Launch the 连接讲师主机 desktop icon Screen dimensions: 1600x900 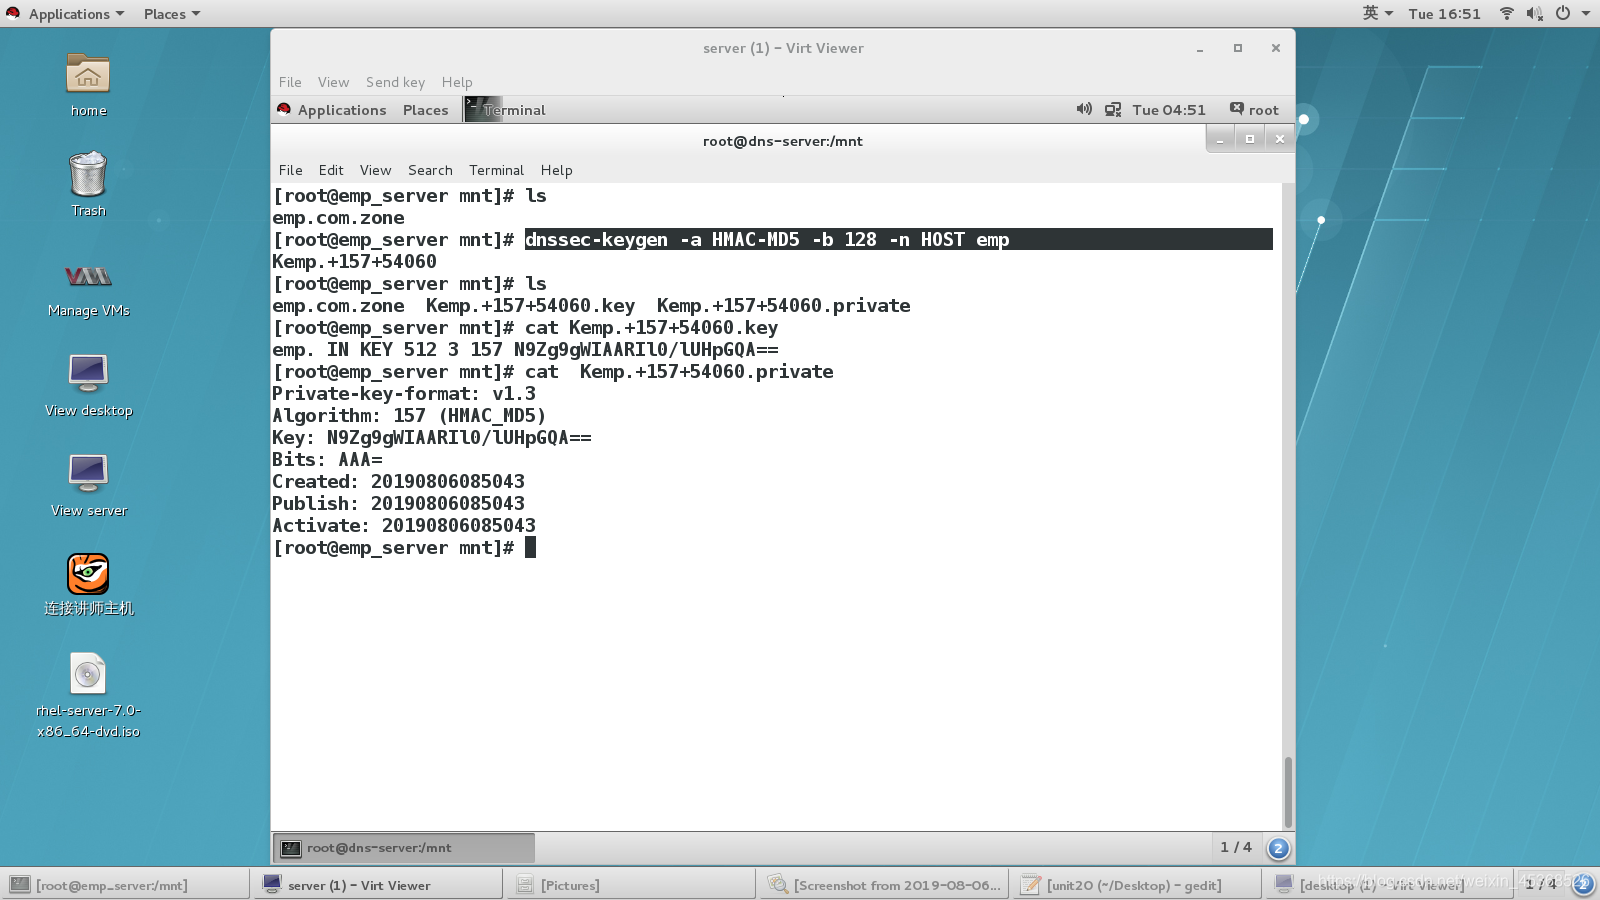point(88,574)
